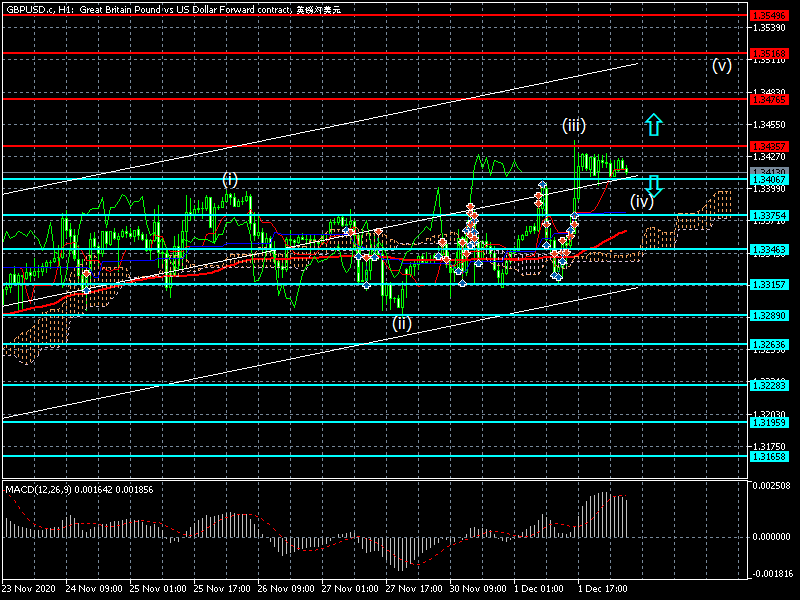Viewport: 800px width, 600px height.
Task: Click the cyan up arrow marker
Action: tap(653, 125)
